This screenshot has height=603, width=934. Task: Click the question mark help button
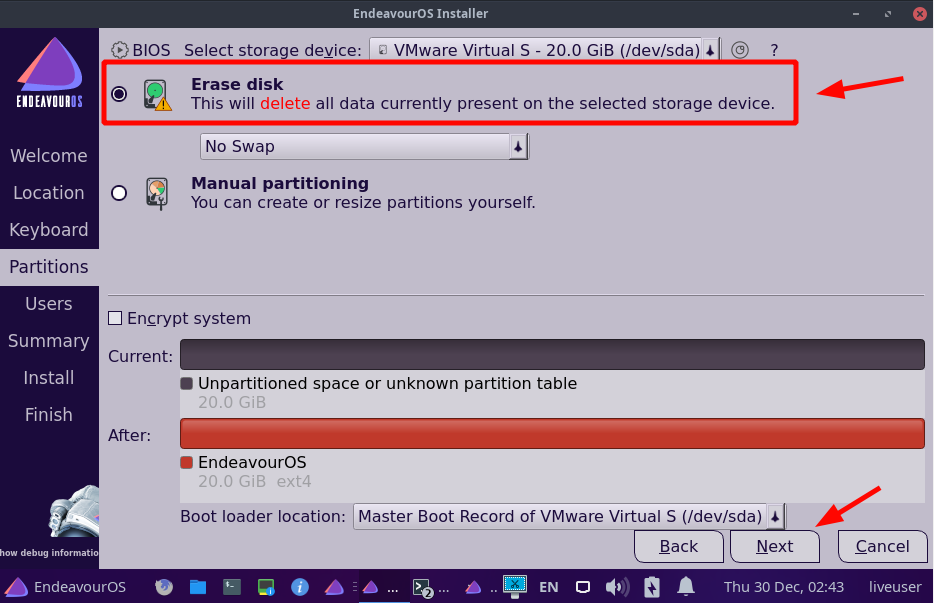pyautogui.click(x=774, y=50)
